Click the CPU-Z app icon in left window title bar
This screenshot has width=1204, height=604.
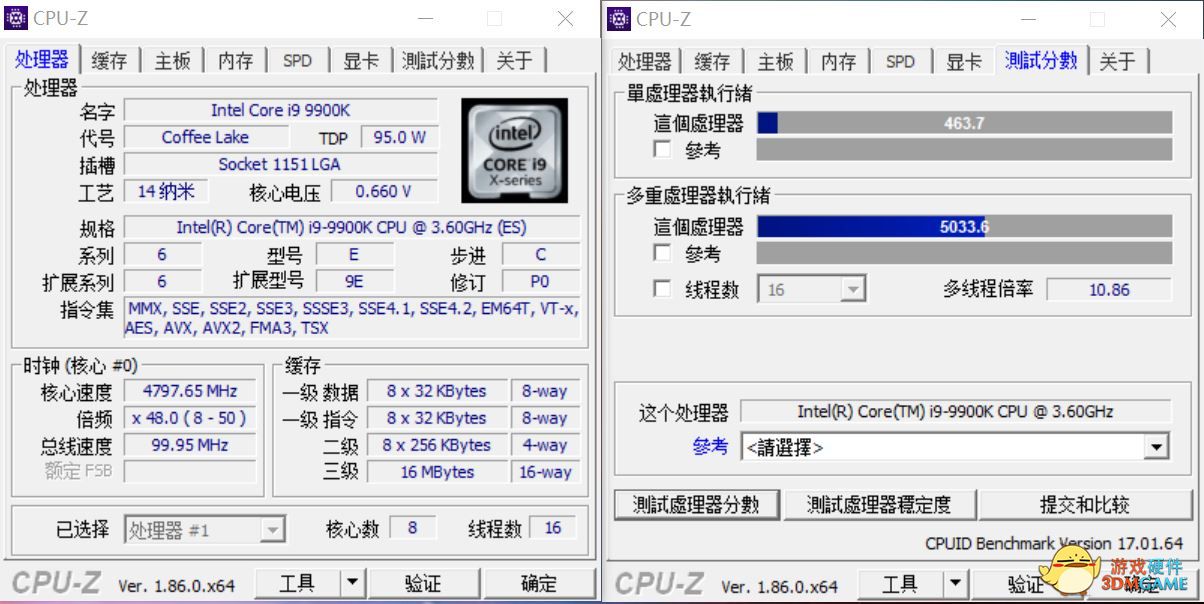click(16, 18)
